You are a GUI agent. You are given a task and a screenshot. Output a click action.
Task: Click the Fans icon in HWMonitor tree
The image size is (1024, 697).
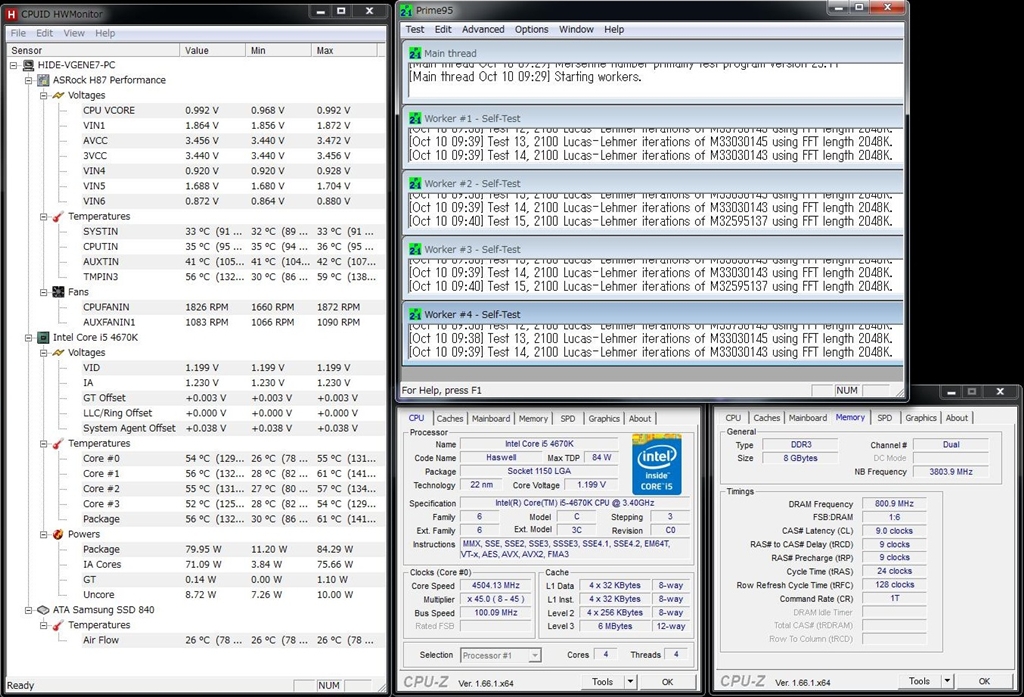point(58,292)
